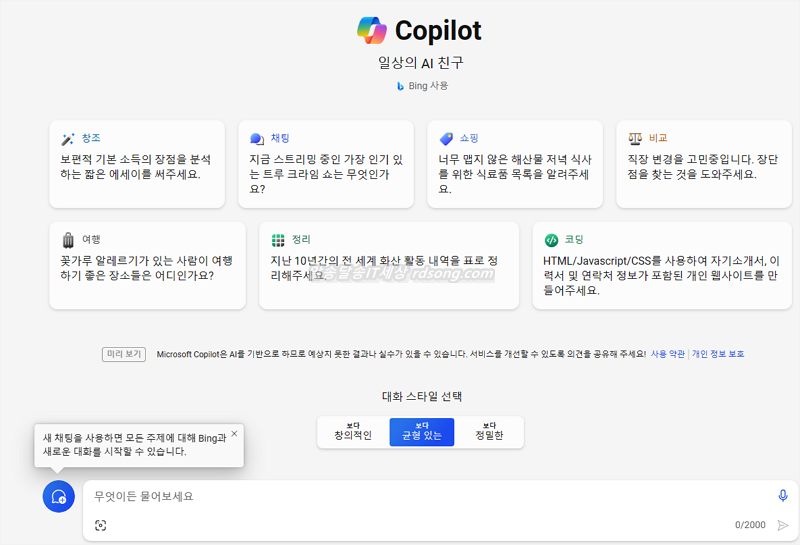Image resolution: width=800 pixels, height=545 pixels.
Task: Click the send arrow icon
Action: [x=783, y=525]
